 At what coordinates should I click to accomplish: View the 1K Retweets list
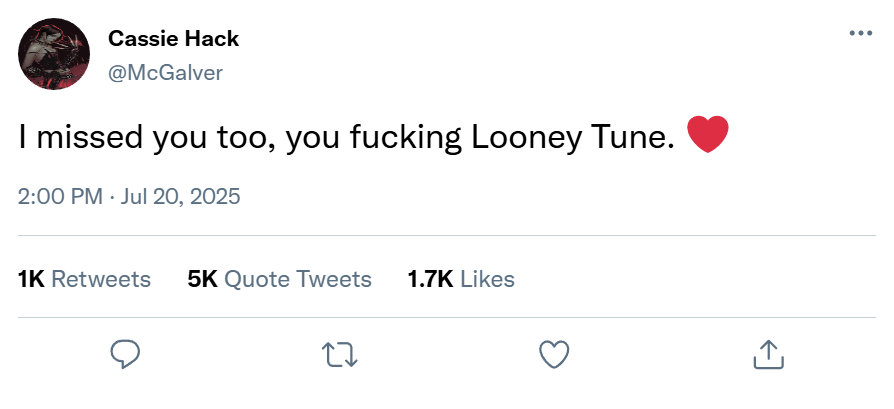(x=85, y=279)
